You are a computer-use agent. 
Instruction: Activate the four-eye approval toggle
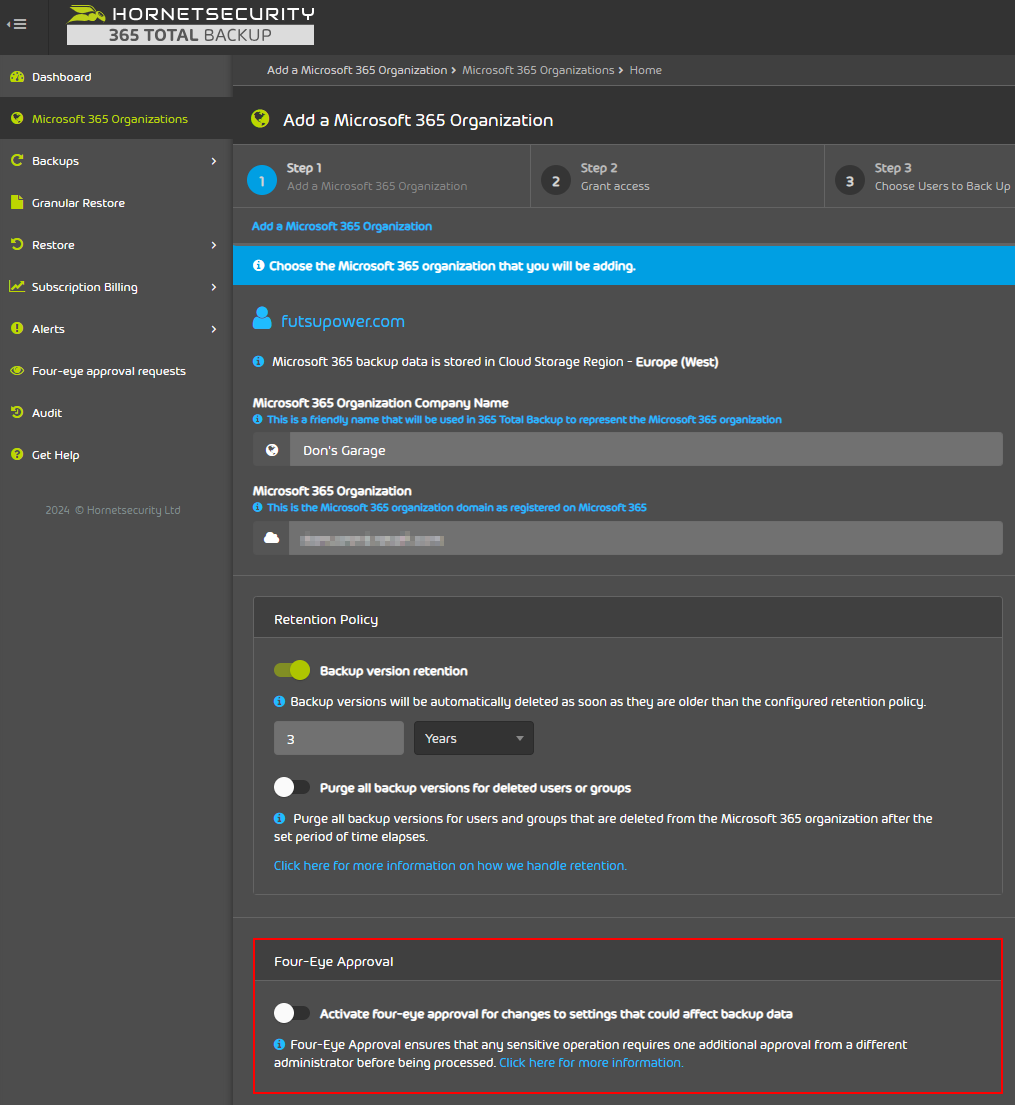292,1013
